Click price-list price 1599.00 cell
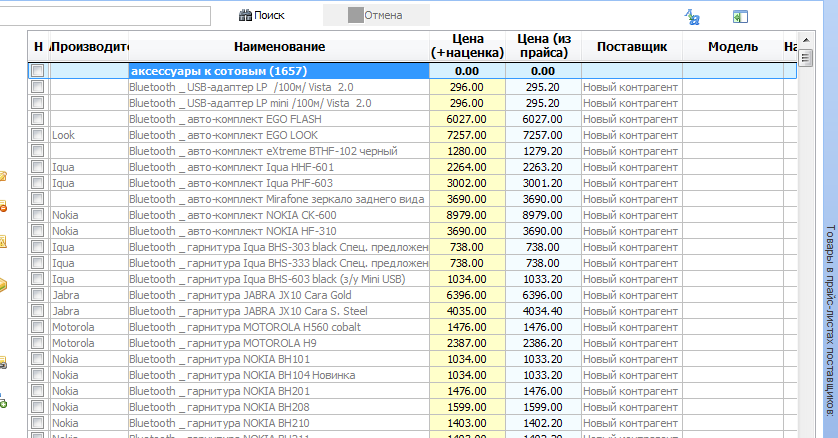 pyautogui.click(x=544, y=408)
